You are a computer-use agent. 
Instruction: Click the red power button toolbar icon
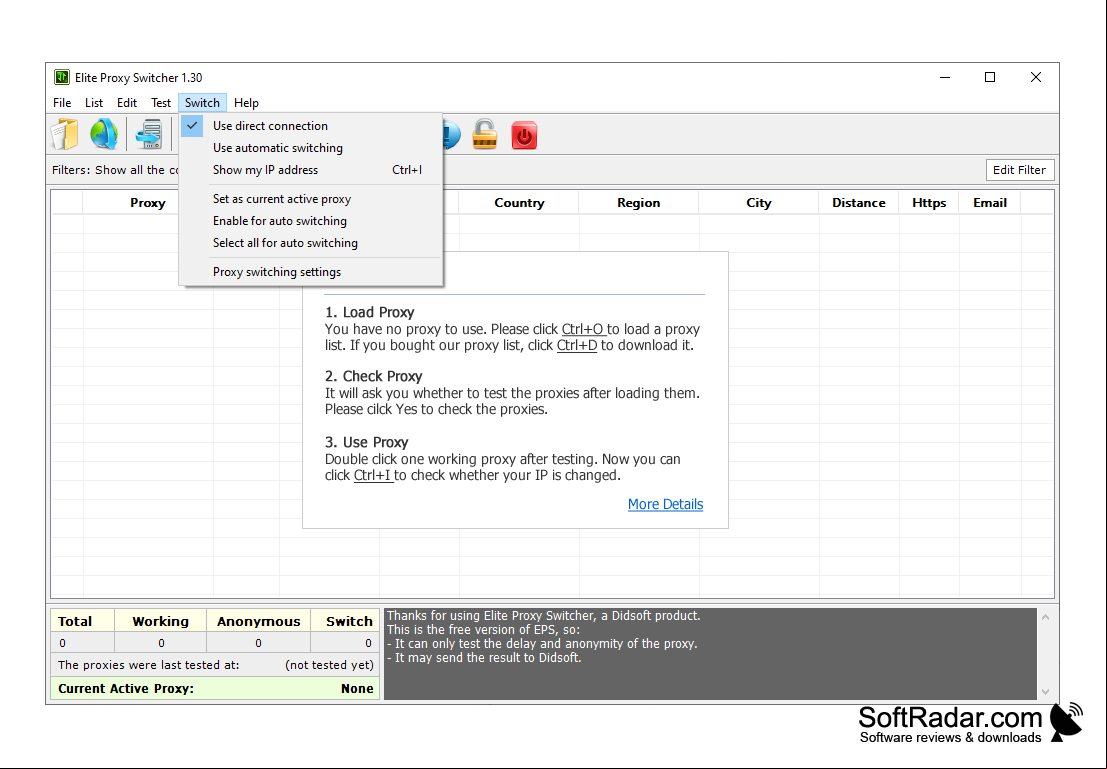tap(524, 135)
